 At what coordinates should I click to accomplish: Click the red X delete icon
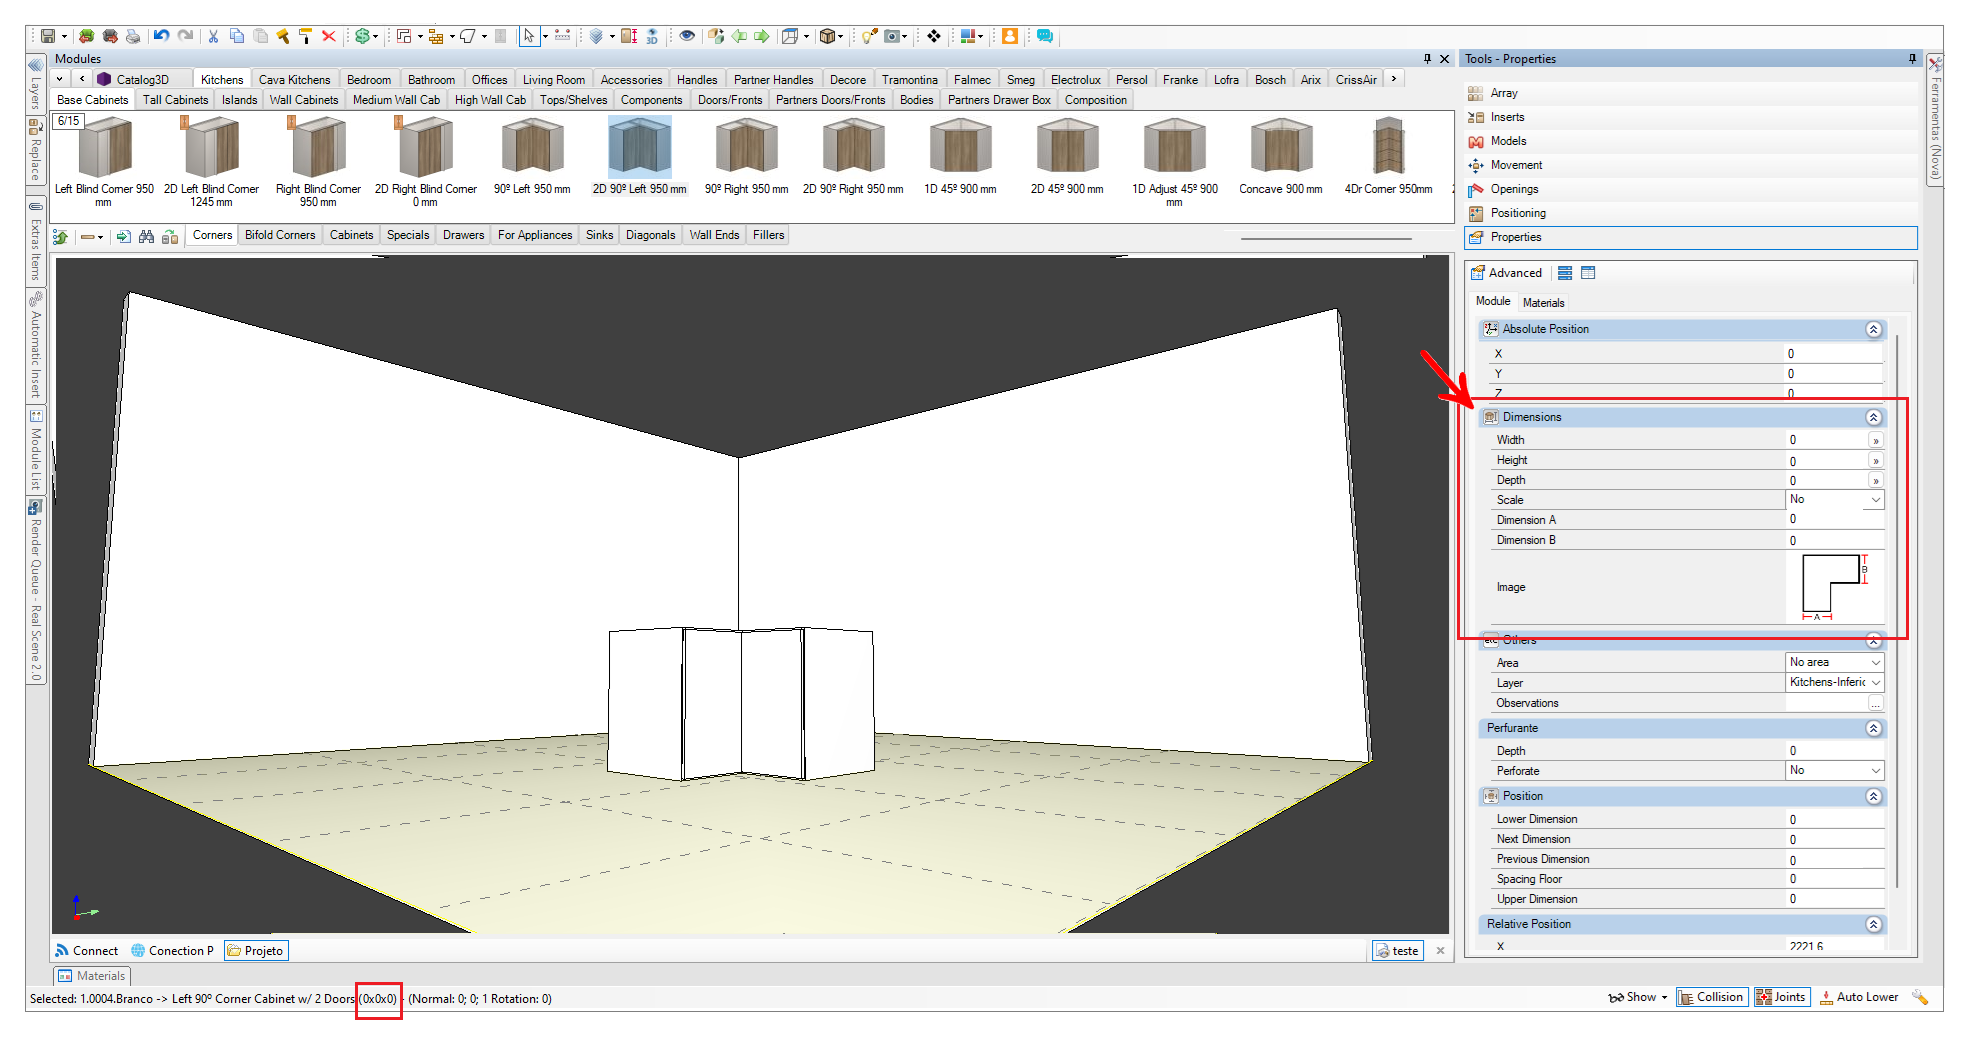pos(328,36)
